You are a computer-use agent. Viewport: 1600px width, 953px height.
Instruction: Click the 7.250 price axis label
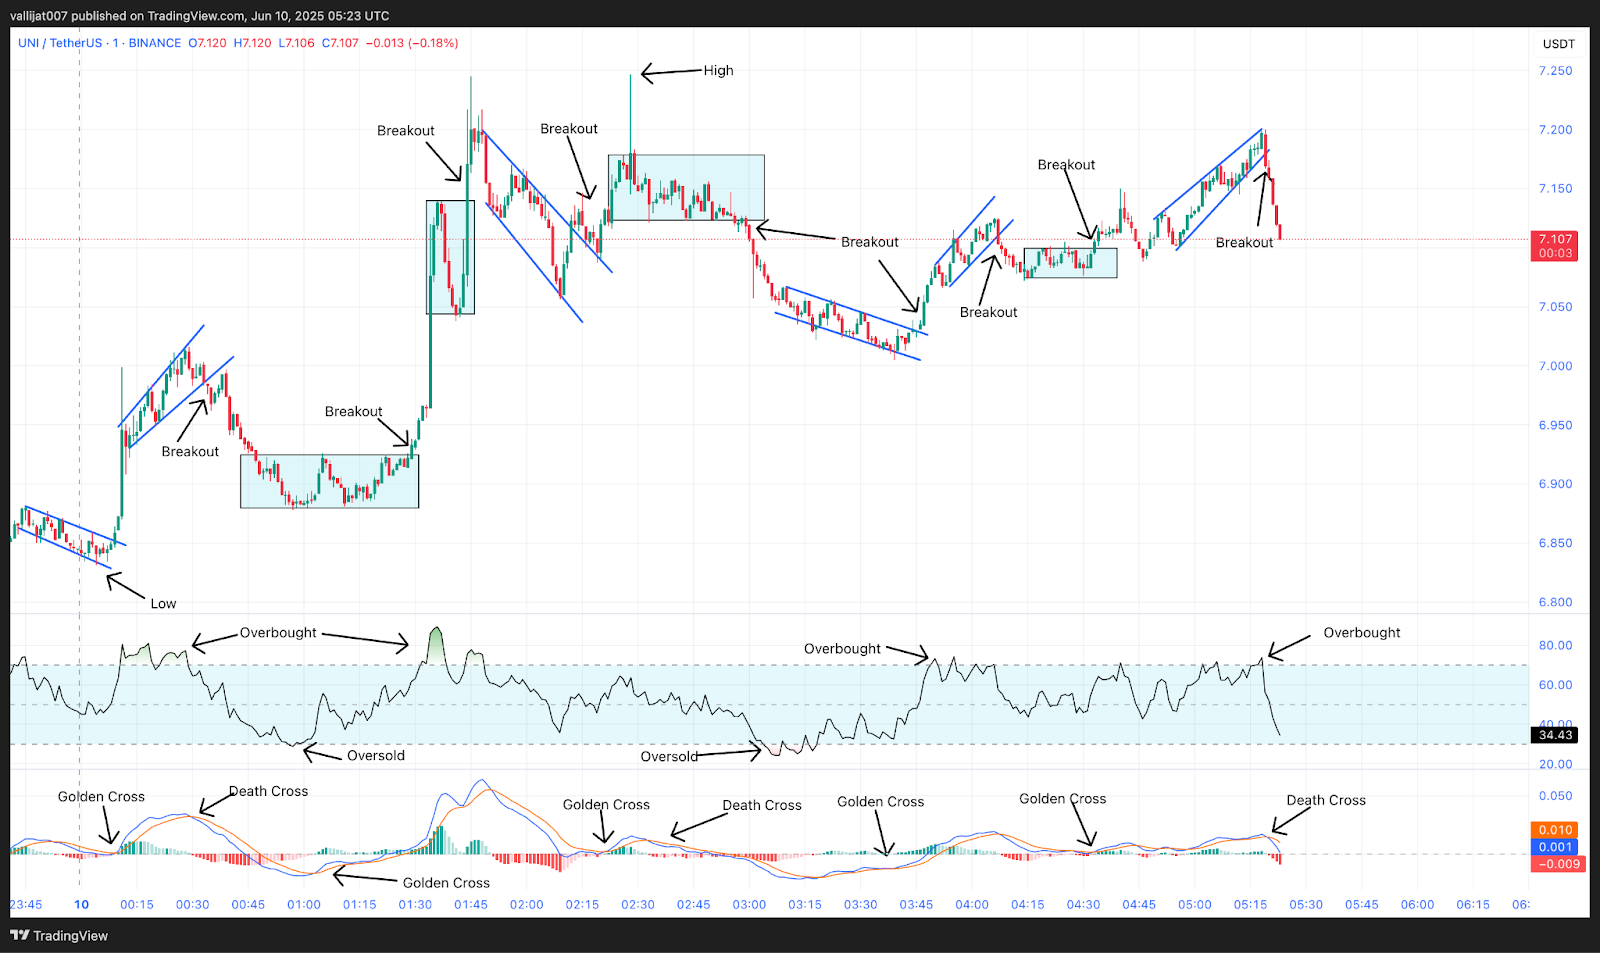(1555, 71)
